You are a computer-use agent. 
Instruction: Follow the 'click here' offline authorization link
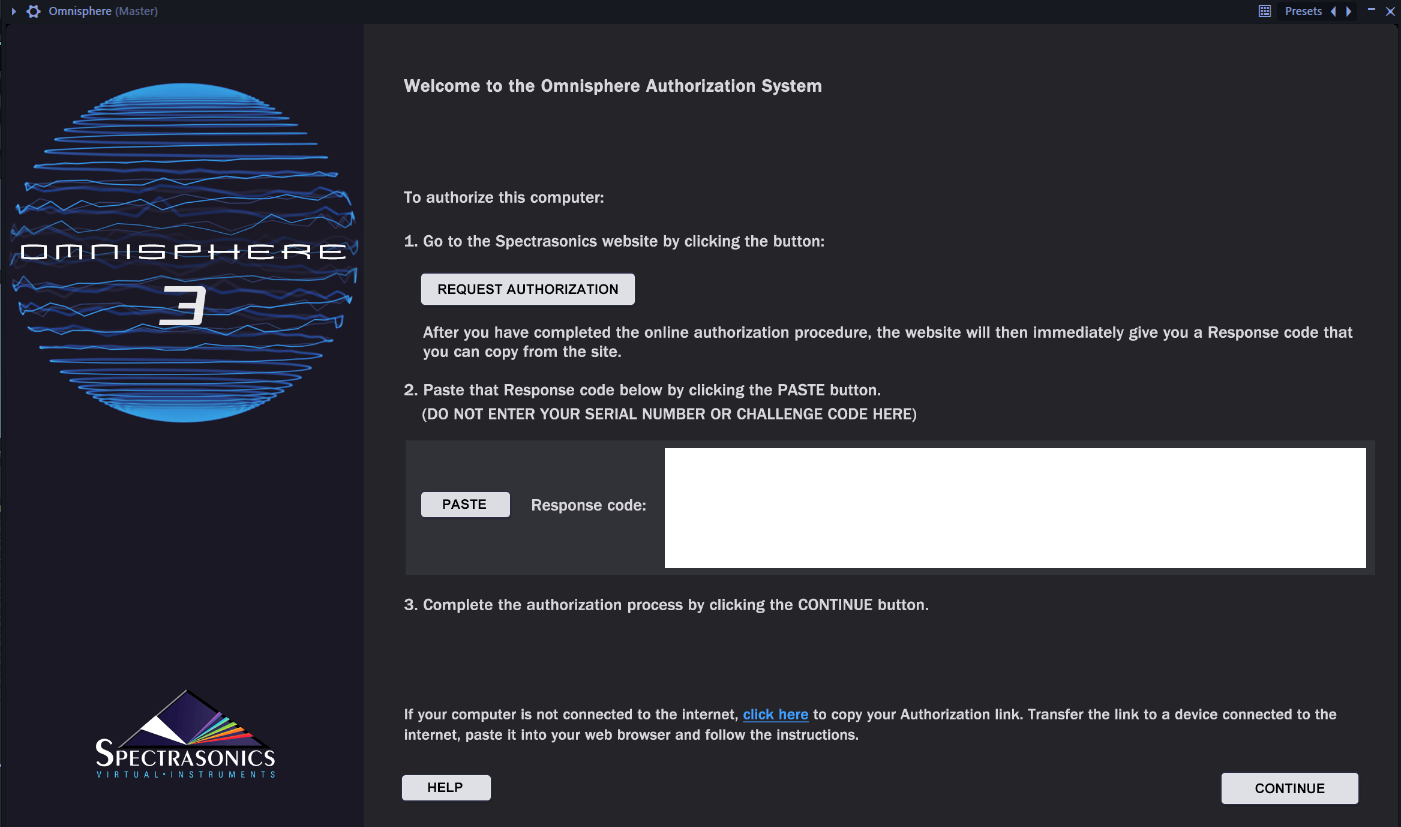(x=776, y=714)
